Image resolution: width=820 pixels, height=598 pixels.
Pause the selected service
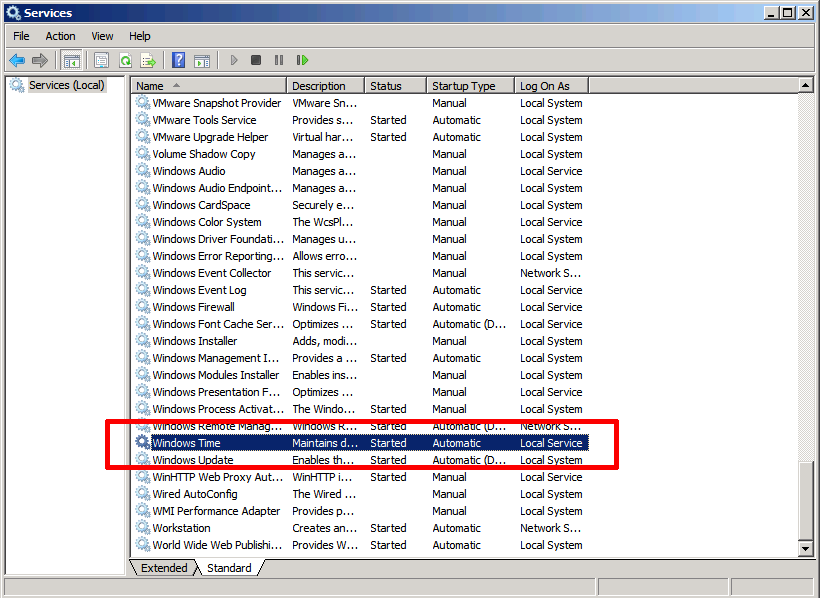[277, 60]
